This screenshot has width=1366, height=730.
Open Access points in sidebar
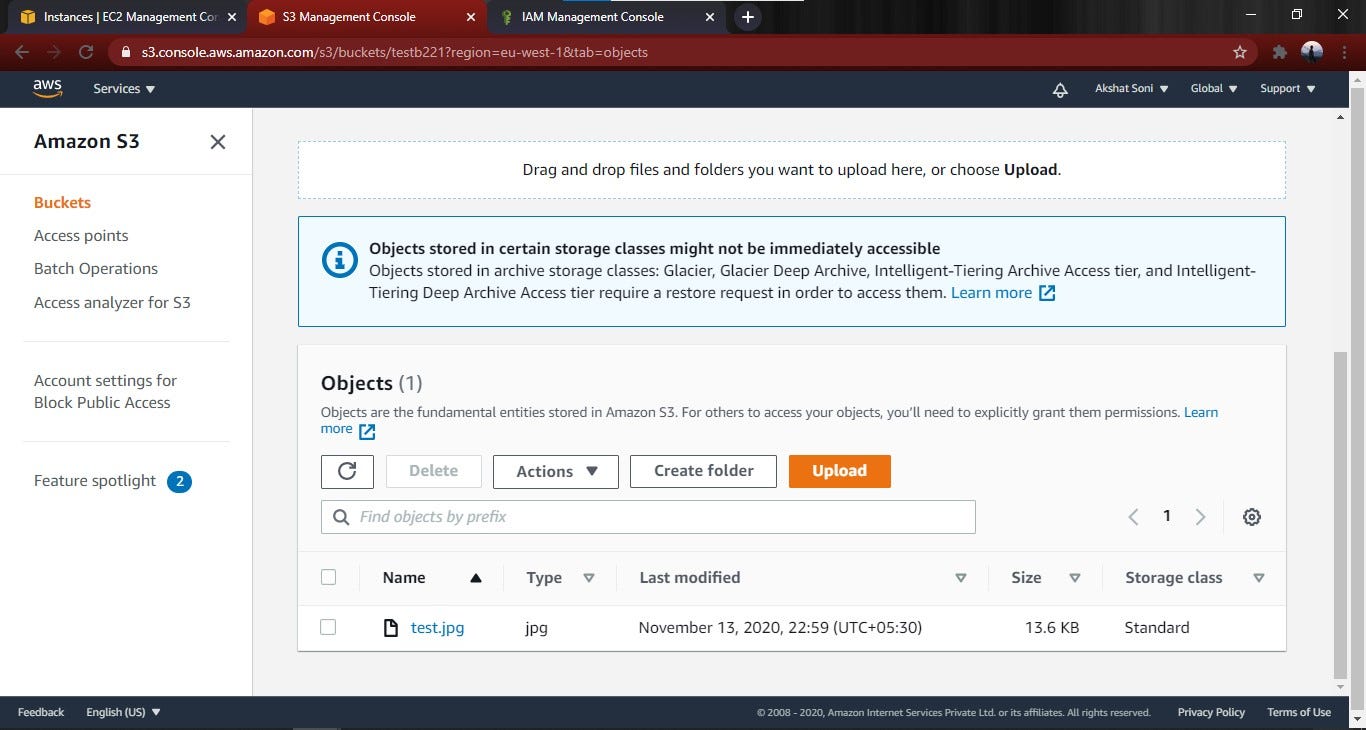click(81, 236)
